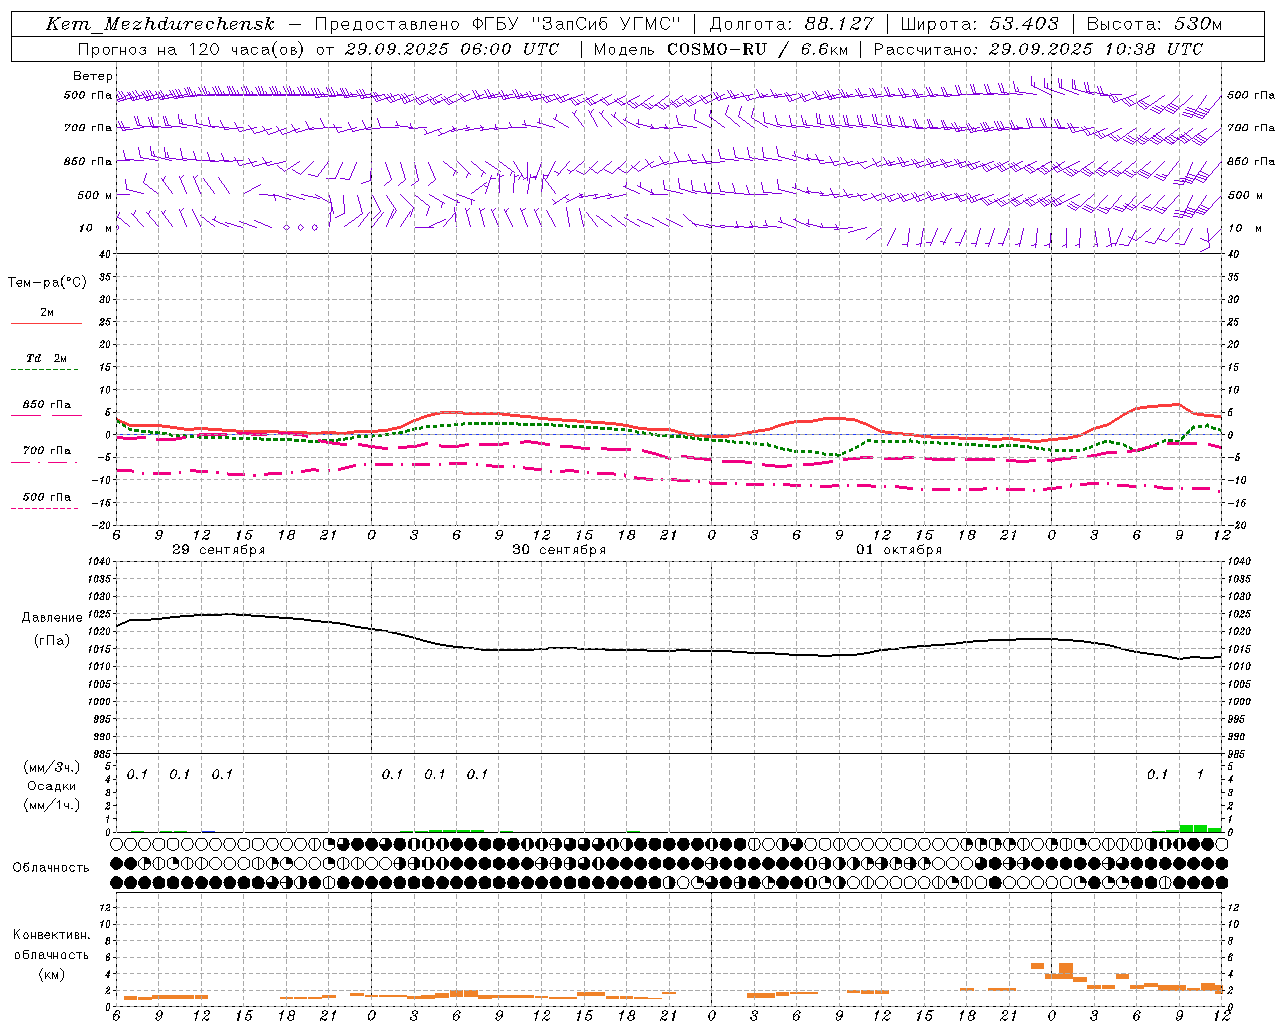Click the Ветер wind panel label
1280x1024 pixels.
click(x=93, y=76)
